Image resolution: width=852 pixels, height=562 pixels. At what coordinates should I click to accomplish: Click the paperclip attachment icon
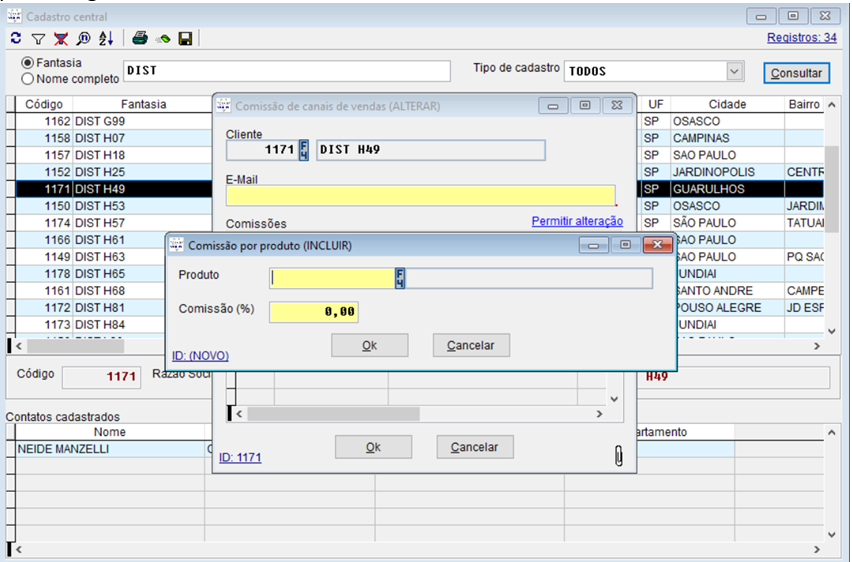point(618,455)
